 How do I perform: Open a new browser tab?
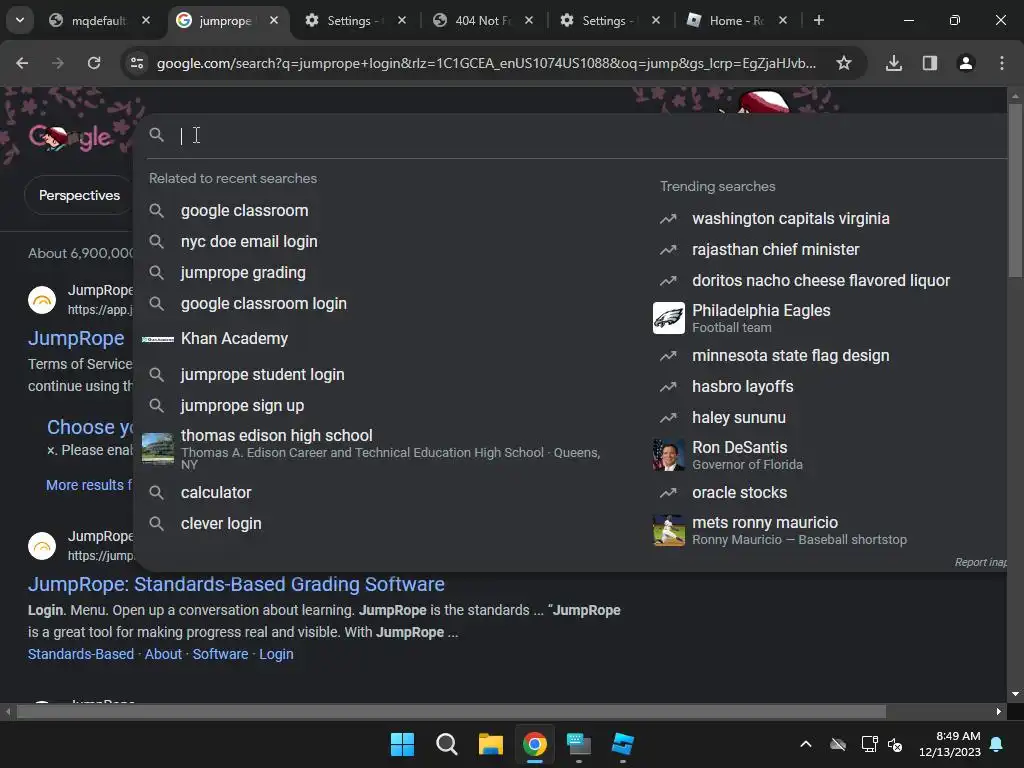tap(818, 20)
